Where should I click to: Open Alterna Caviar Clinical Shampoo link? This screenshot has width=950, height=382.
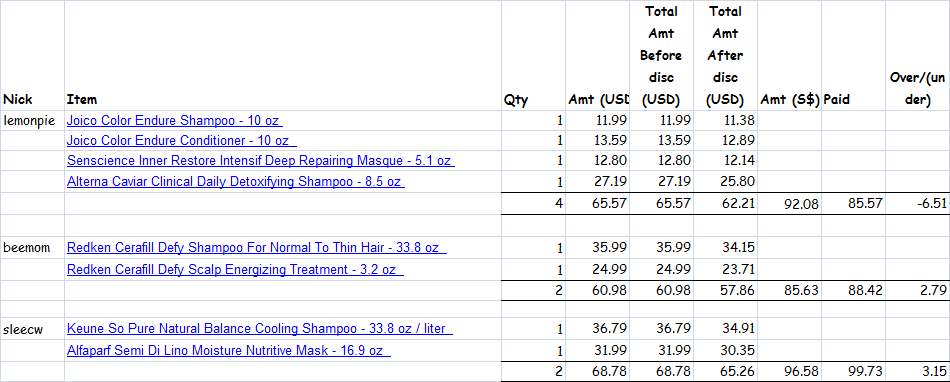[x=236, y=181]
